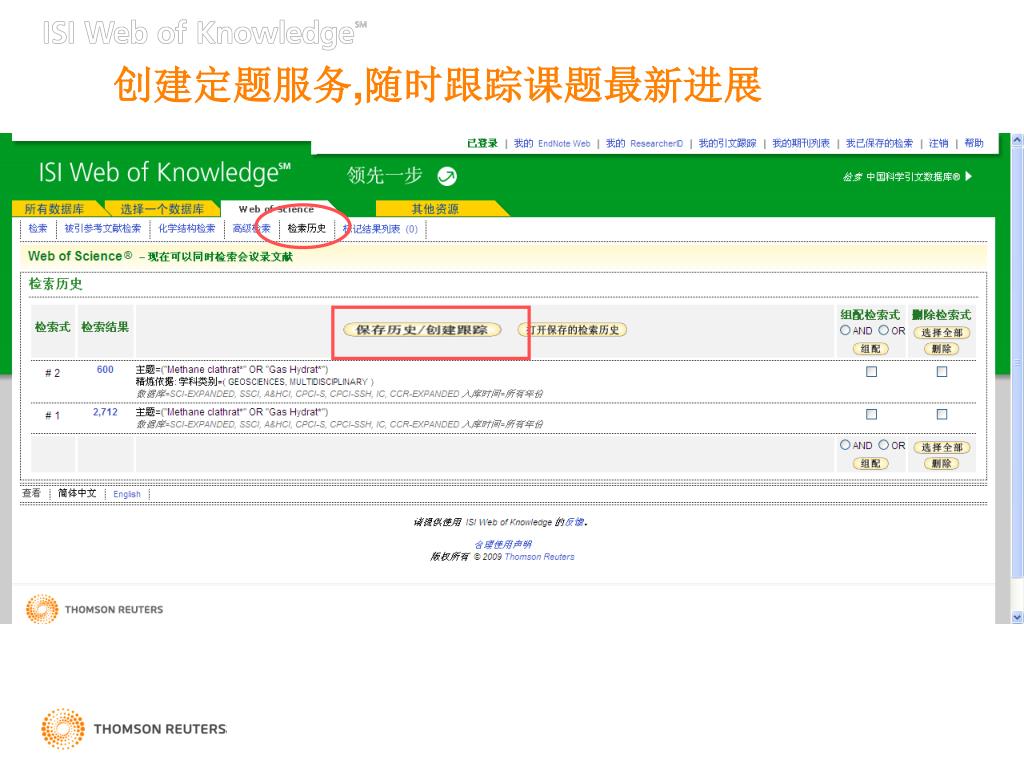The image size is (1024, 768).
Task: Open 我的期刊列表 link
Action: 801,143
